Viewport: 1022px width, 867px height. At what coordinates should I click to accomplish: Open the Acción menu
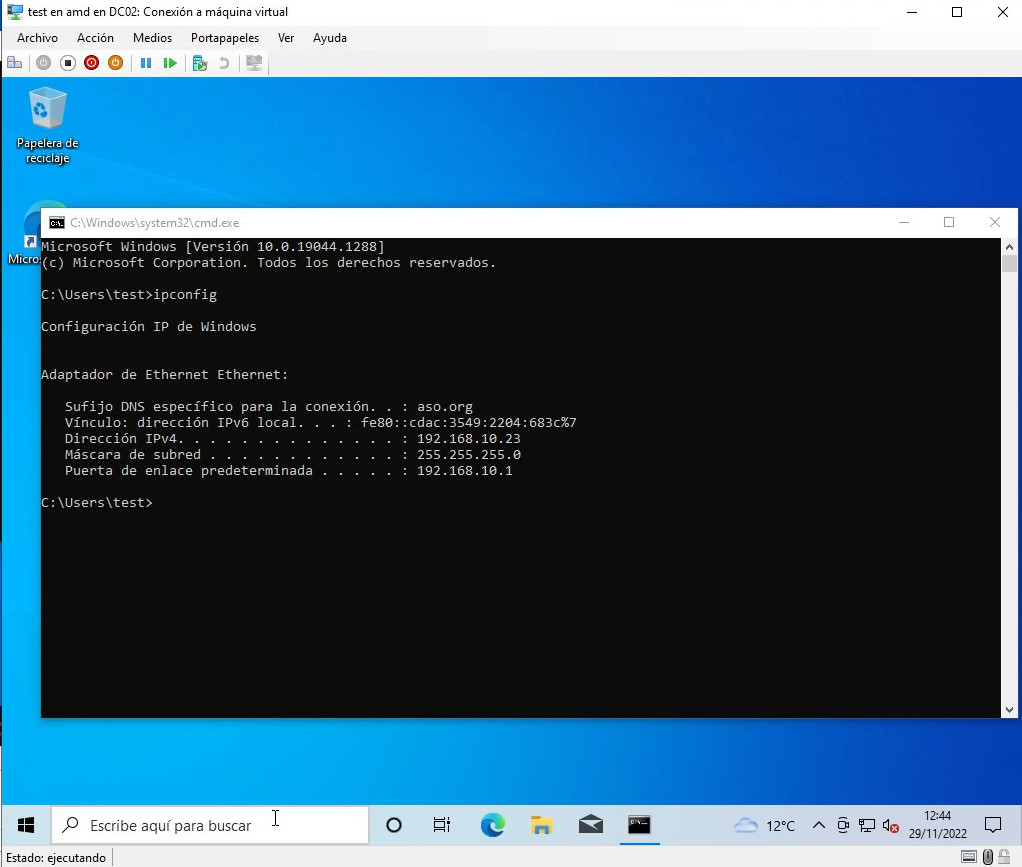[x=95, y=38]
